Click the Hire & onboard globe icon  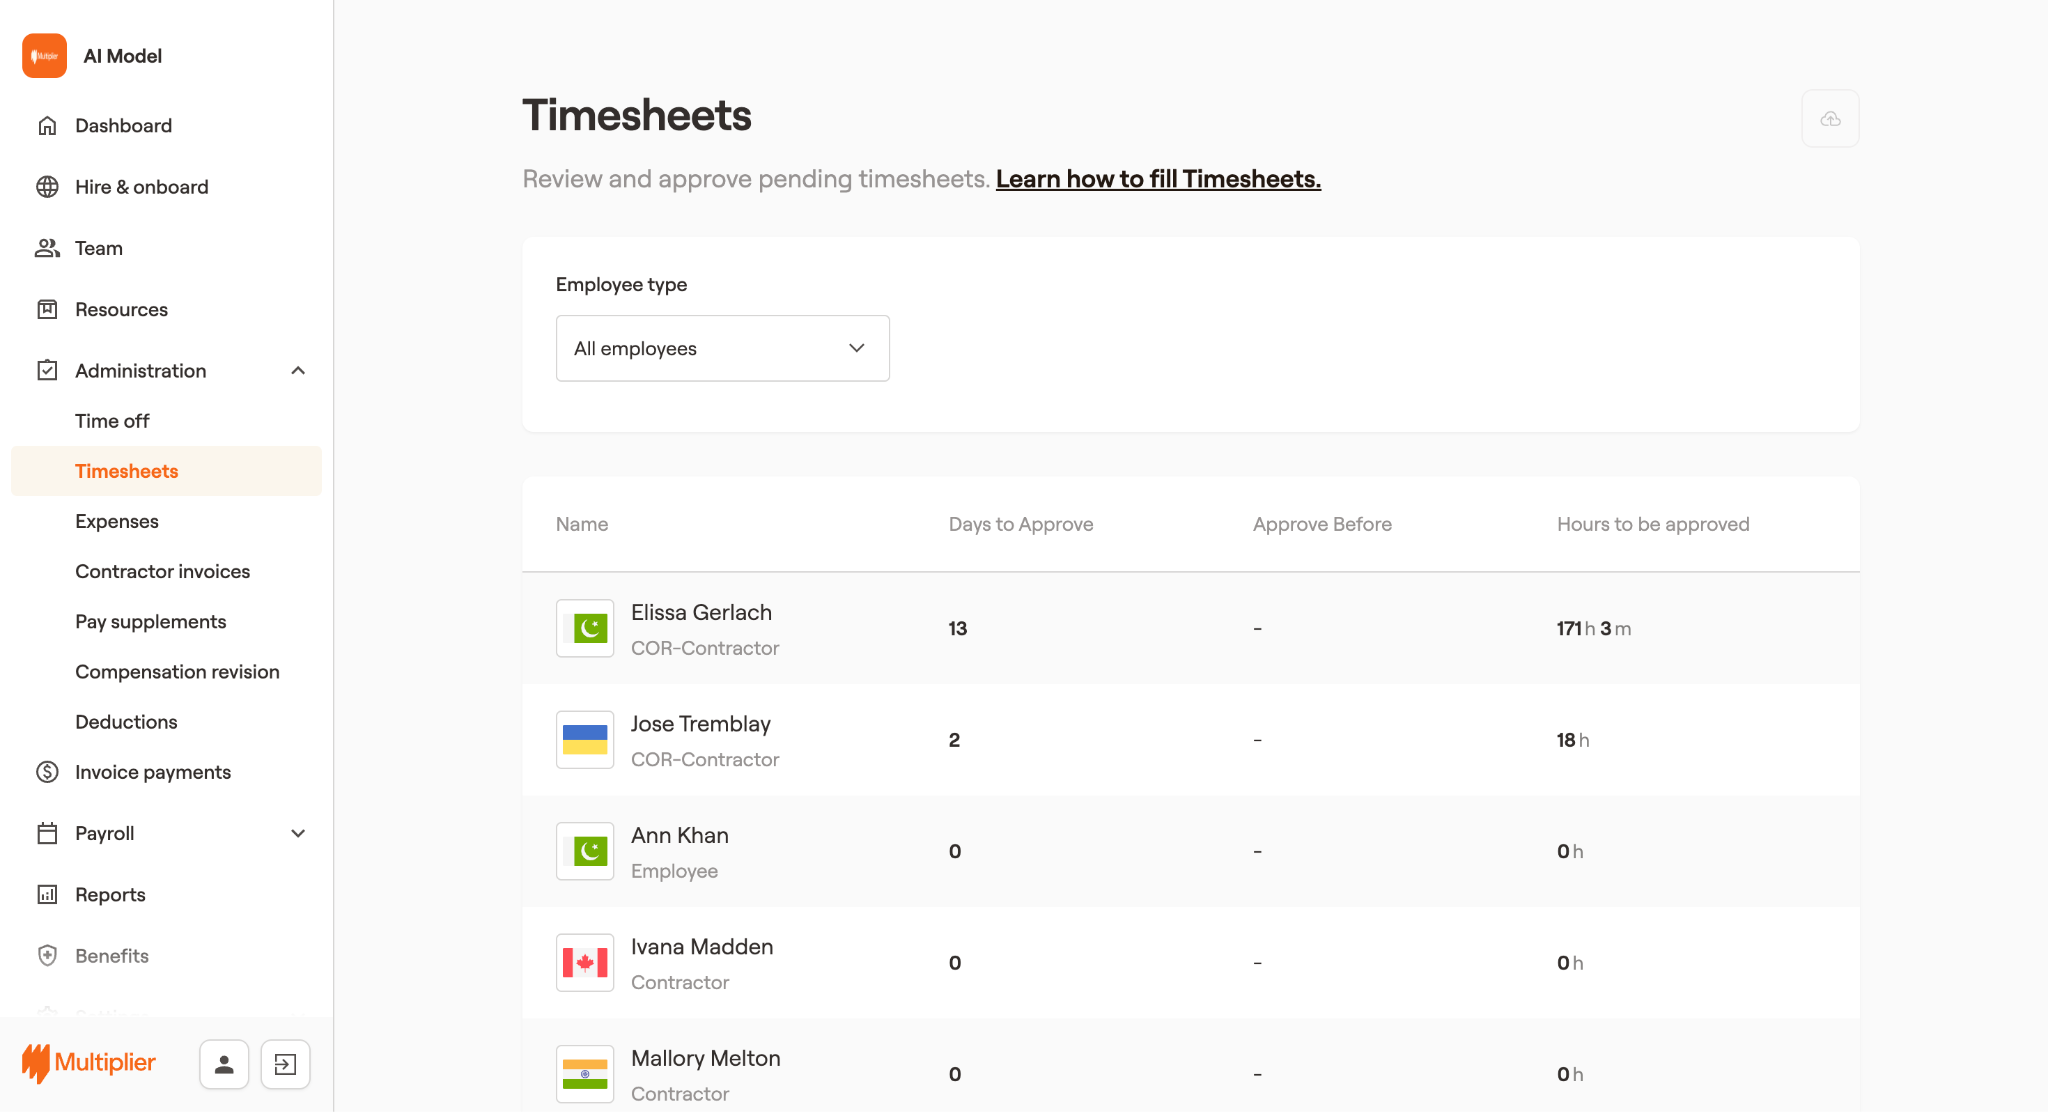(47, 187)
